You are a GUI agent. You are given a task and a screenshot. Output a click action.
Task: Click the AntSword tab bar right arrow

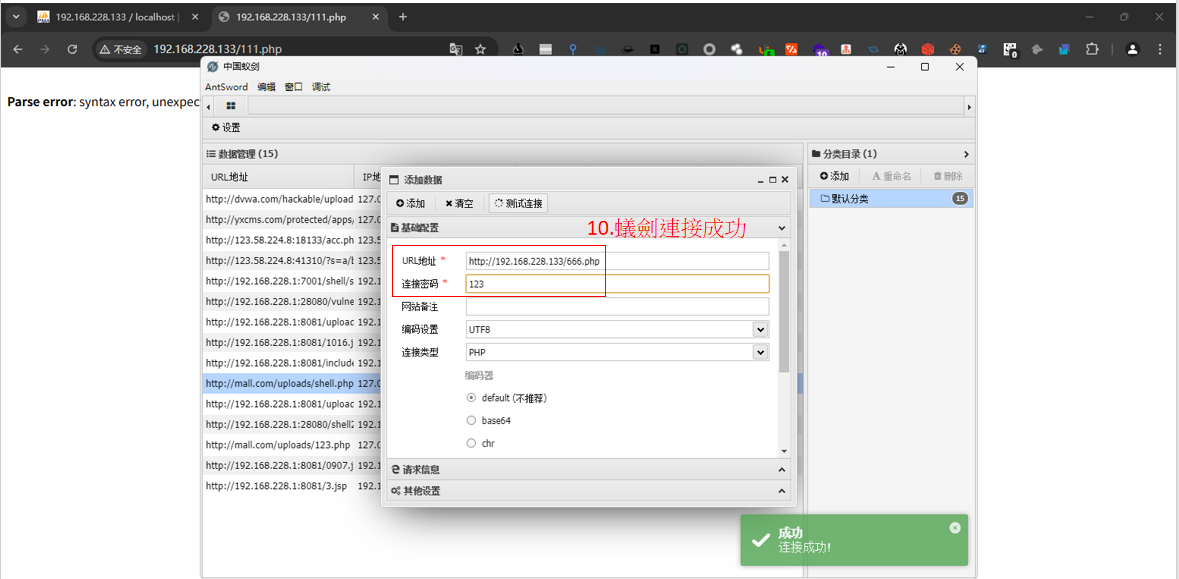(x=969, y=108)
